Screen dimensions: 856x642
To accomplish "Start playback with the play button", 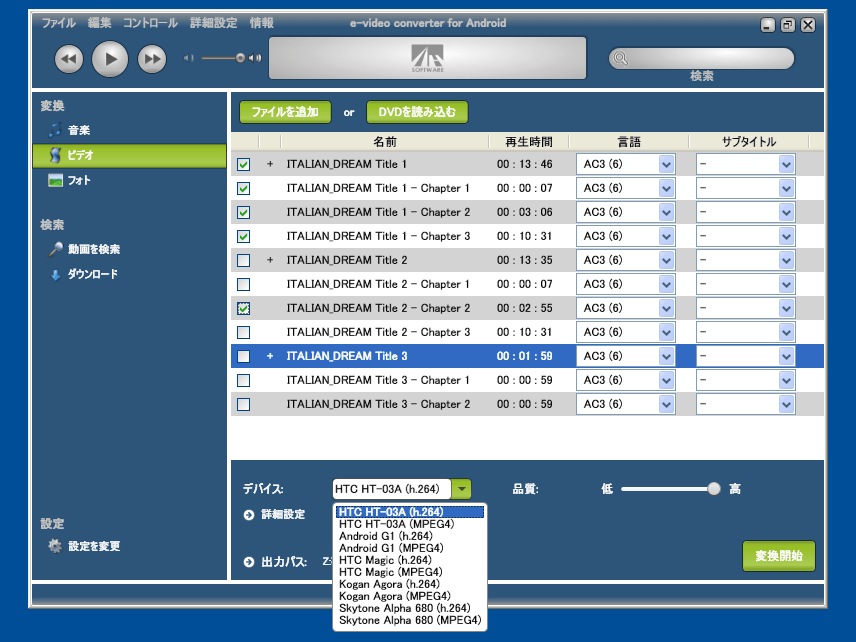I will tap(110, 59).
